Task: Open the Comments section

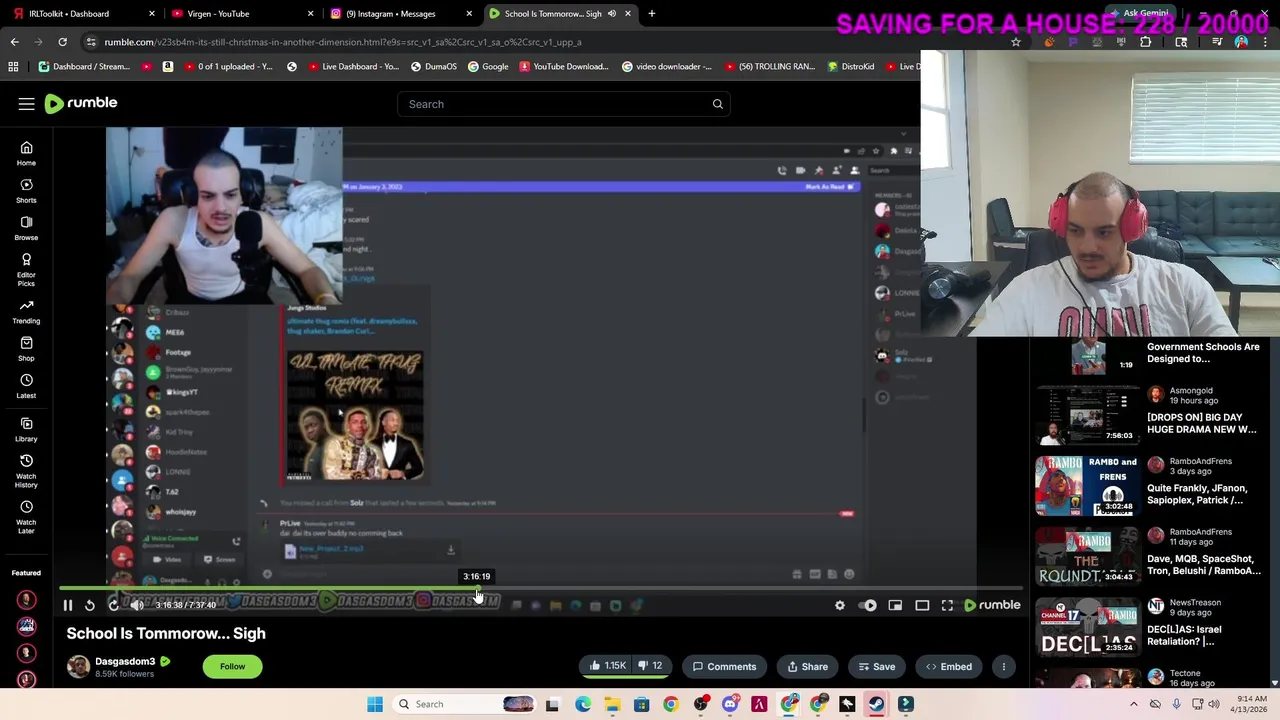Action: coord(724,666)
